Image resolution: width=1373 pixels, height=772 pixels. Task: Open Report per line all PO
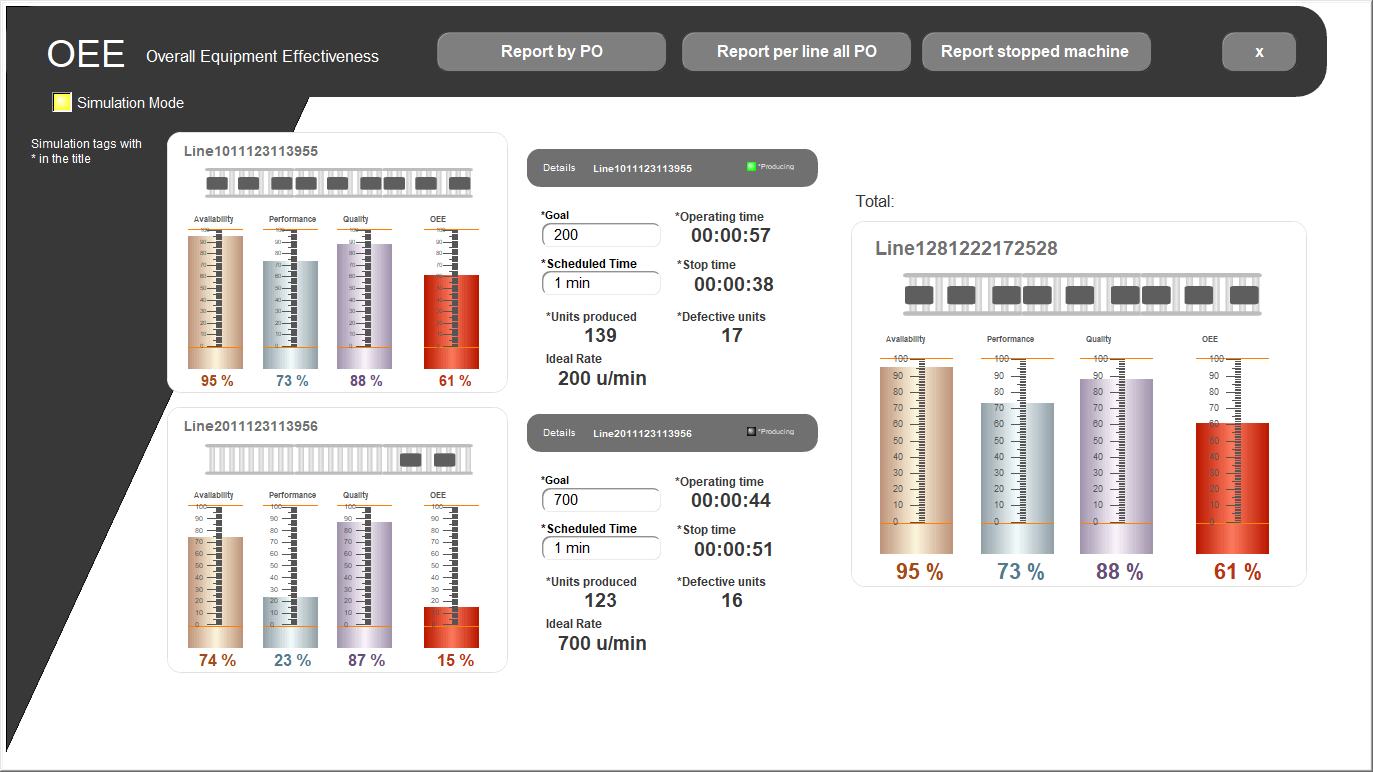tap(796, 52)
